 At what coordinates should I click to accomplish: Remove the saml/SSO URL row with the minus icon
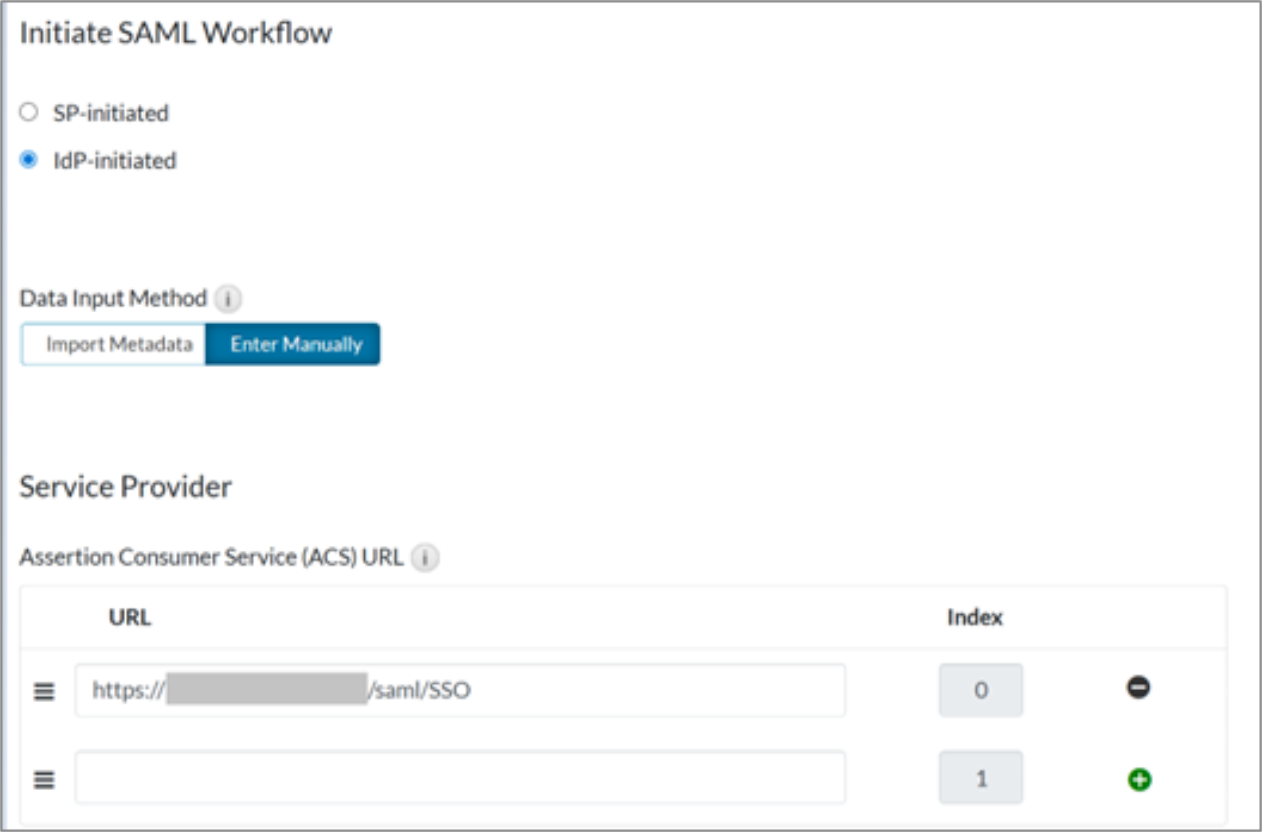pyautogui.click(x=1138, y=688)
